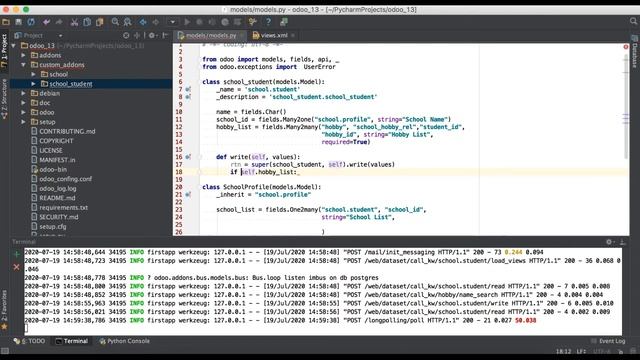Viewport: 640px width, 360px height.
Task: Expand the debian folder
Action: (24, 93)
